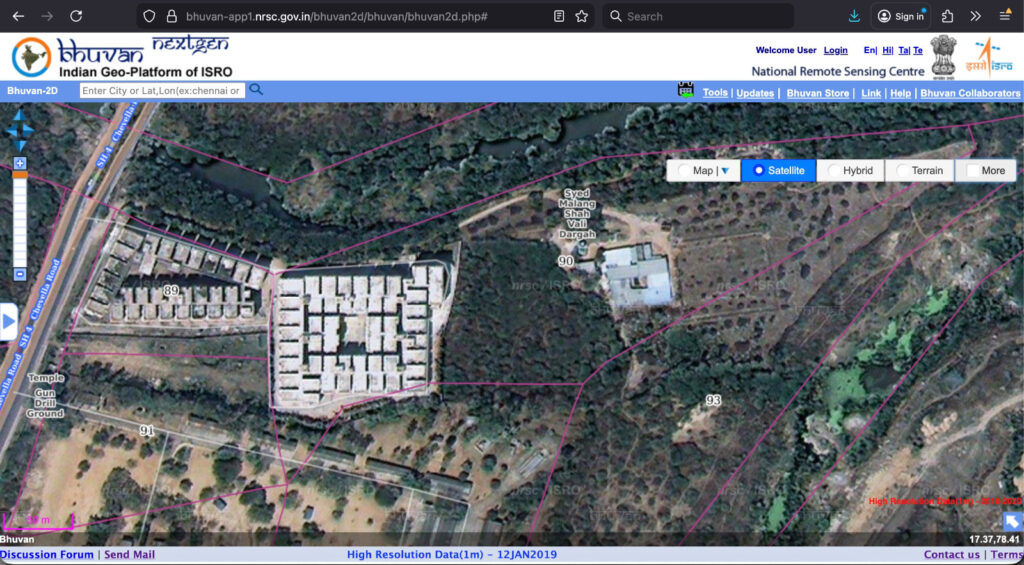Click the Send Mail link

click(129, 555)
